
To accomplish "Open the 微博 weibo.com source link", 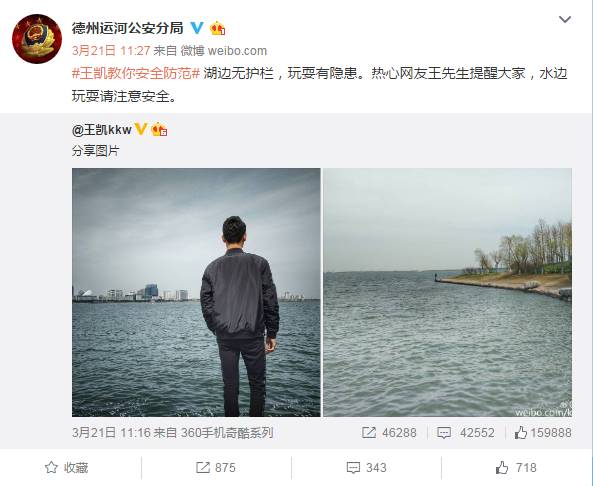I will point(224,51).
